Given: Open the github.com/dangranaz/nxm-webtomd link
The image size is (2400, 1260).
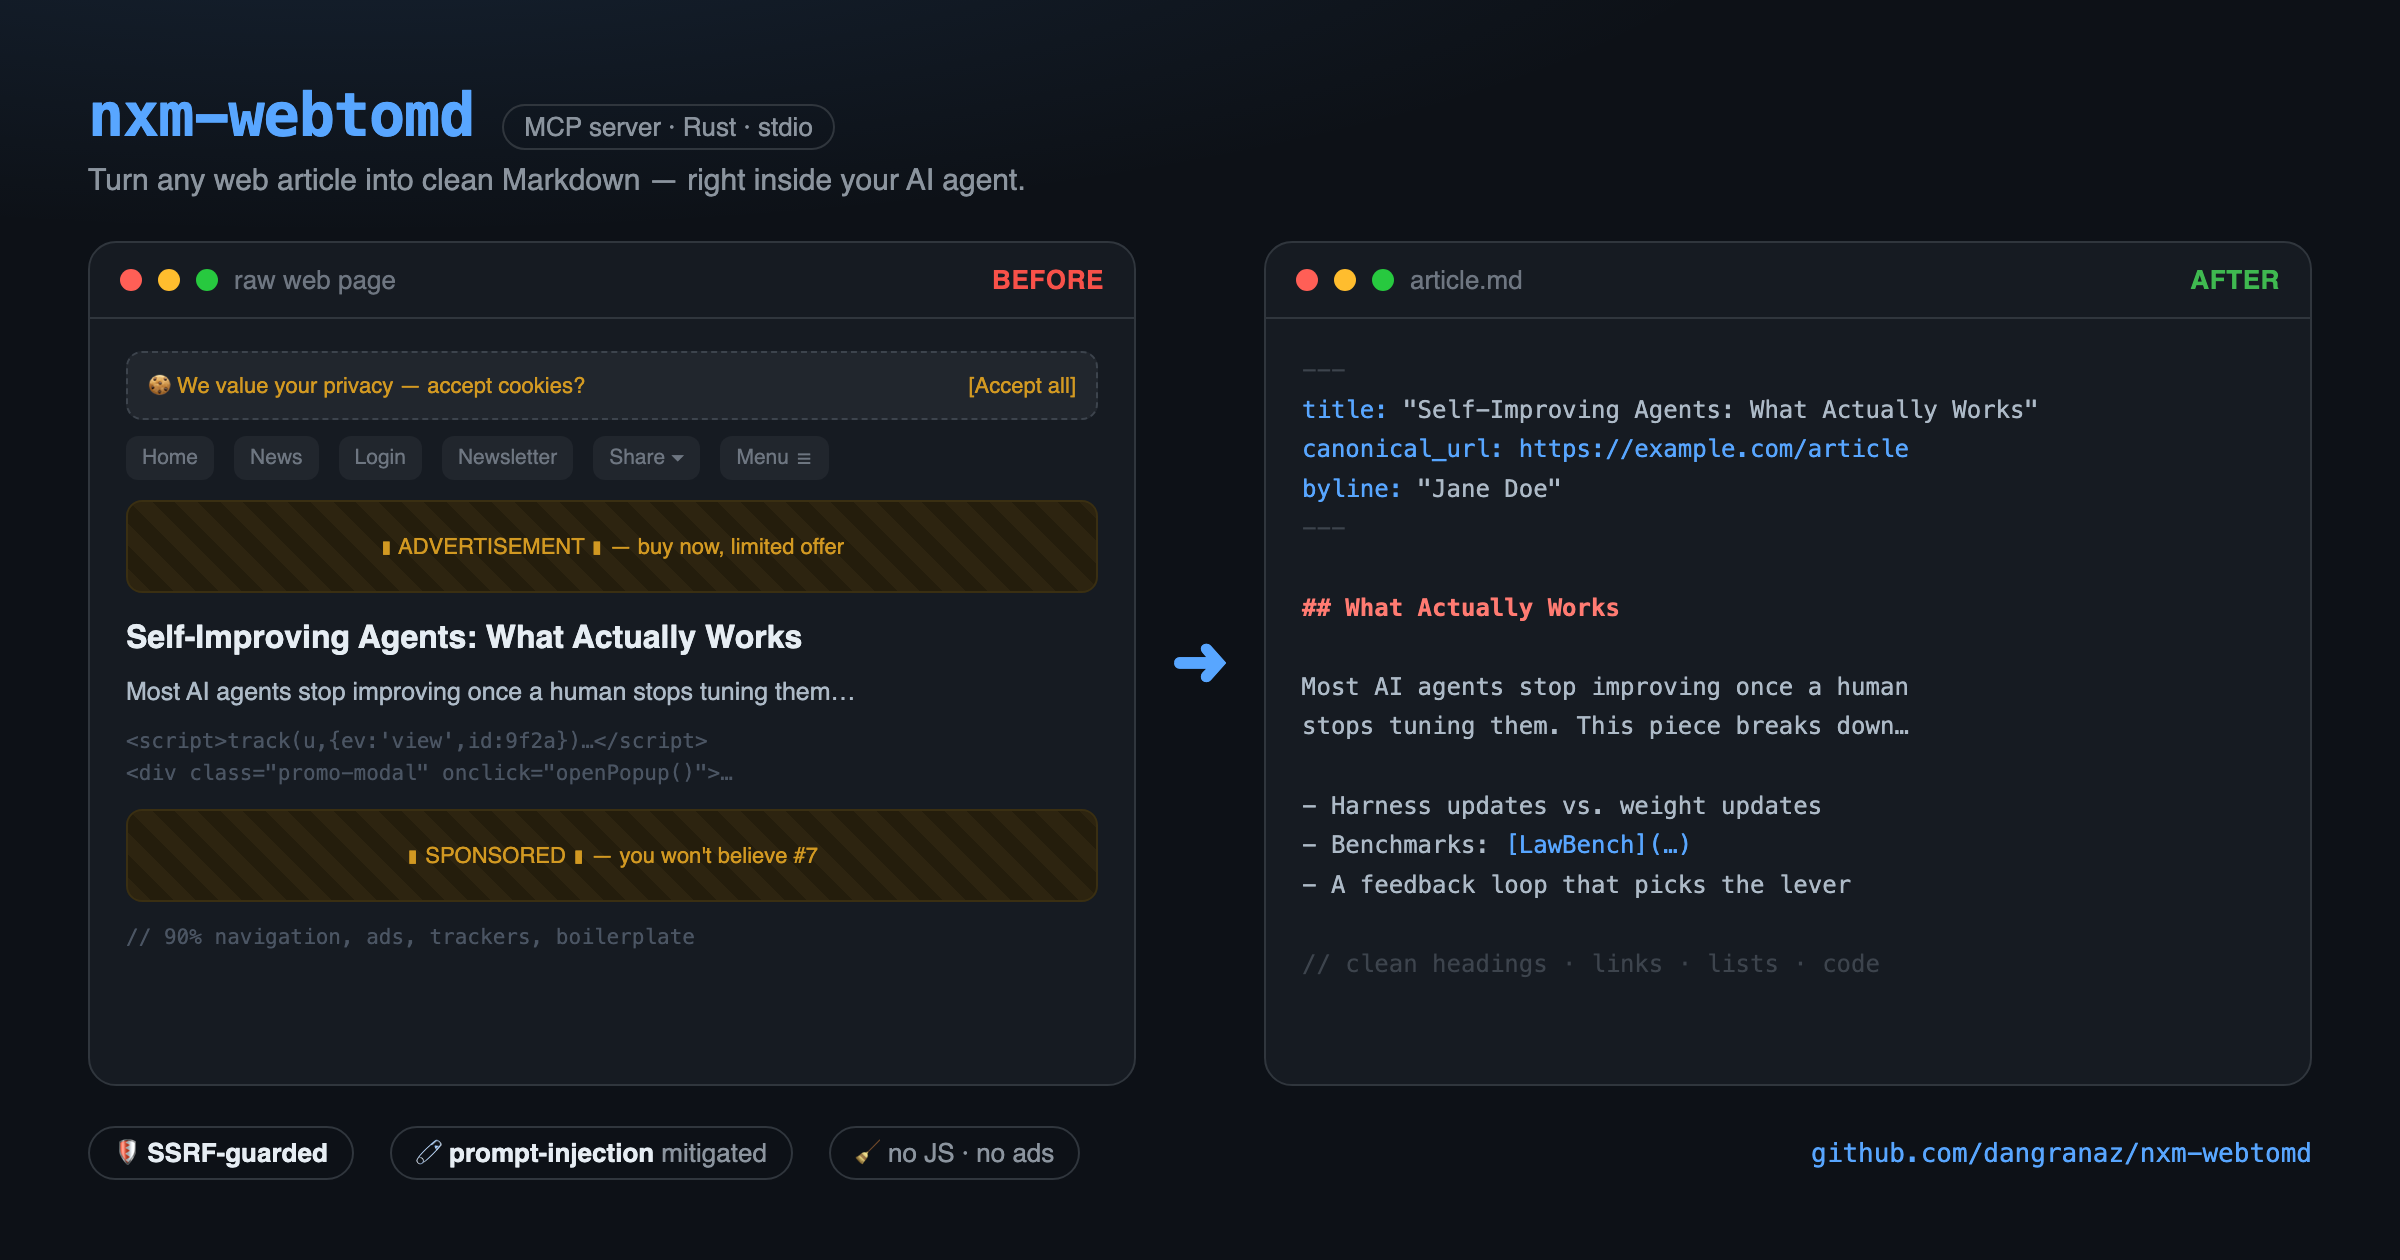Looking at the screenshot, I should coord(2060,1153).
